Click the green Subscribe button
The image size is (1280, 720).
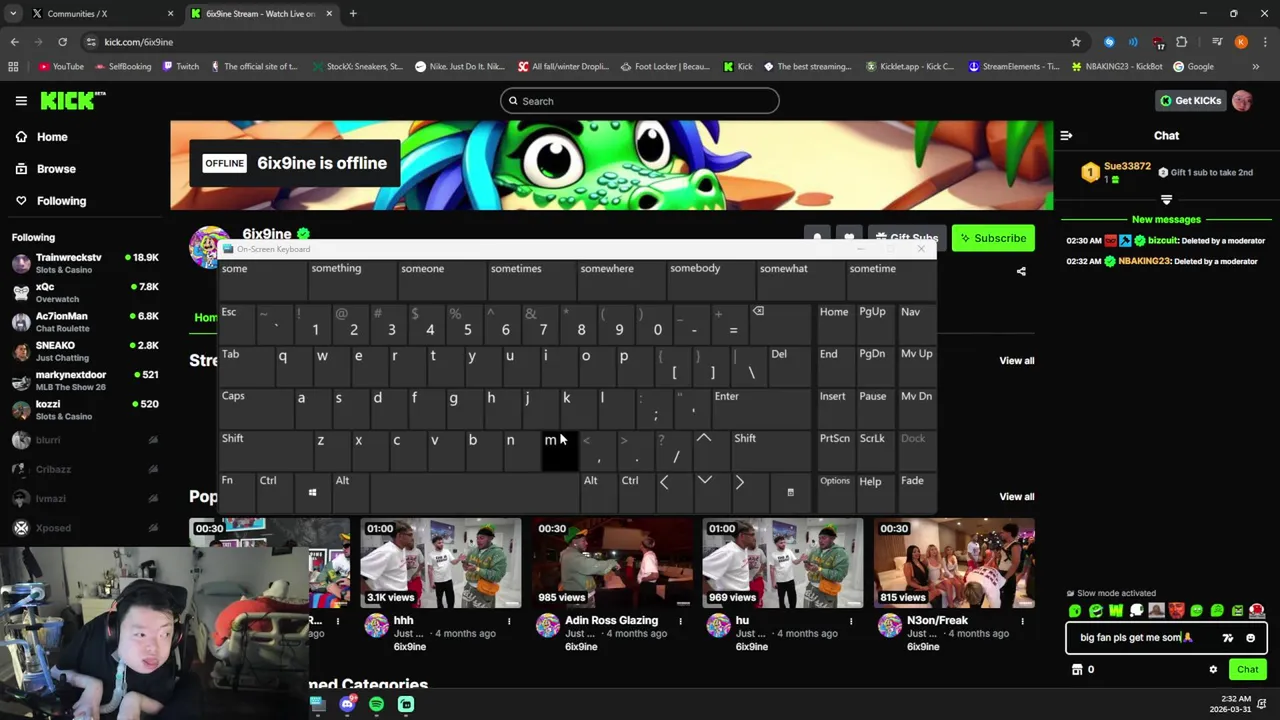[x=993, y=239]
